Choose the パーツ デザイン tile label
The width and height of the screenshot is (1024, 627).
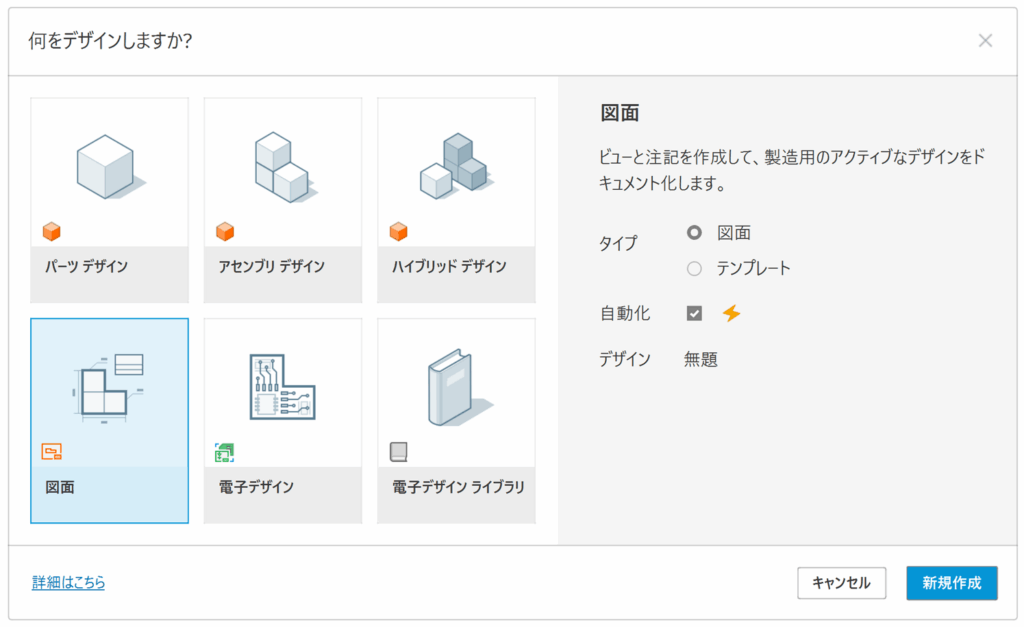click(87, 266)
